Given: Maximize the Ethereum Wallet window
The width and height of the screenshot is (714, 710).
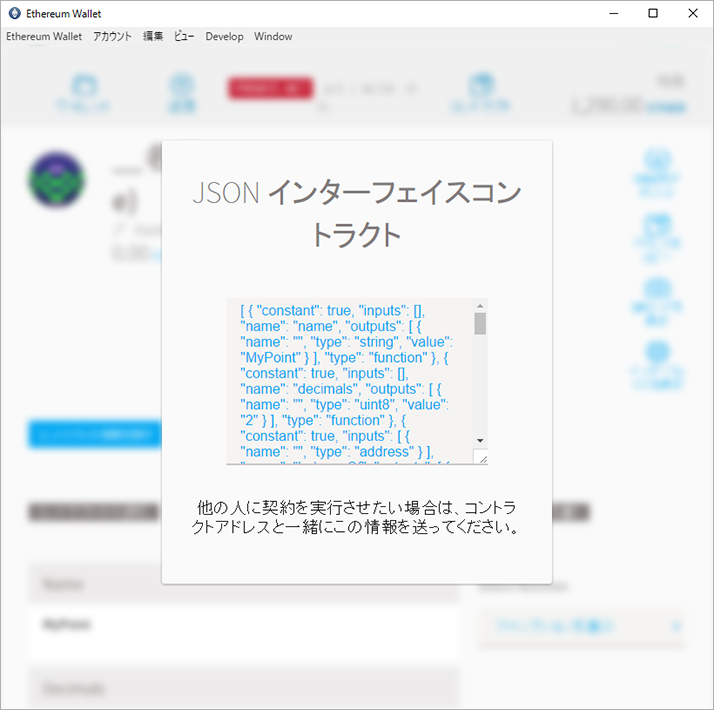Looking at the screenshot, I should (653, 14).
